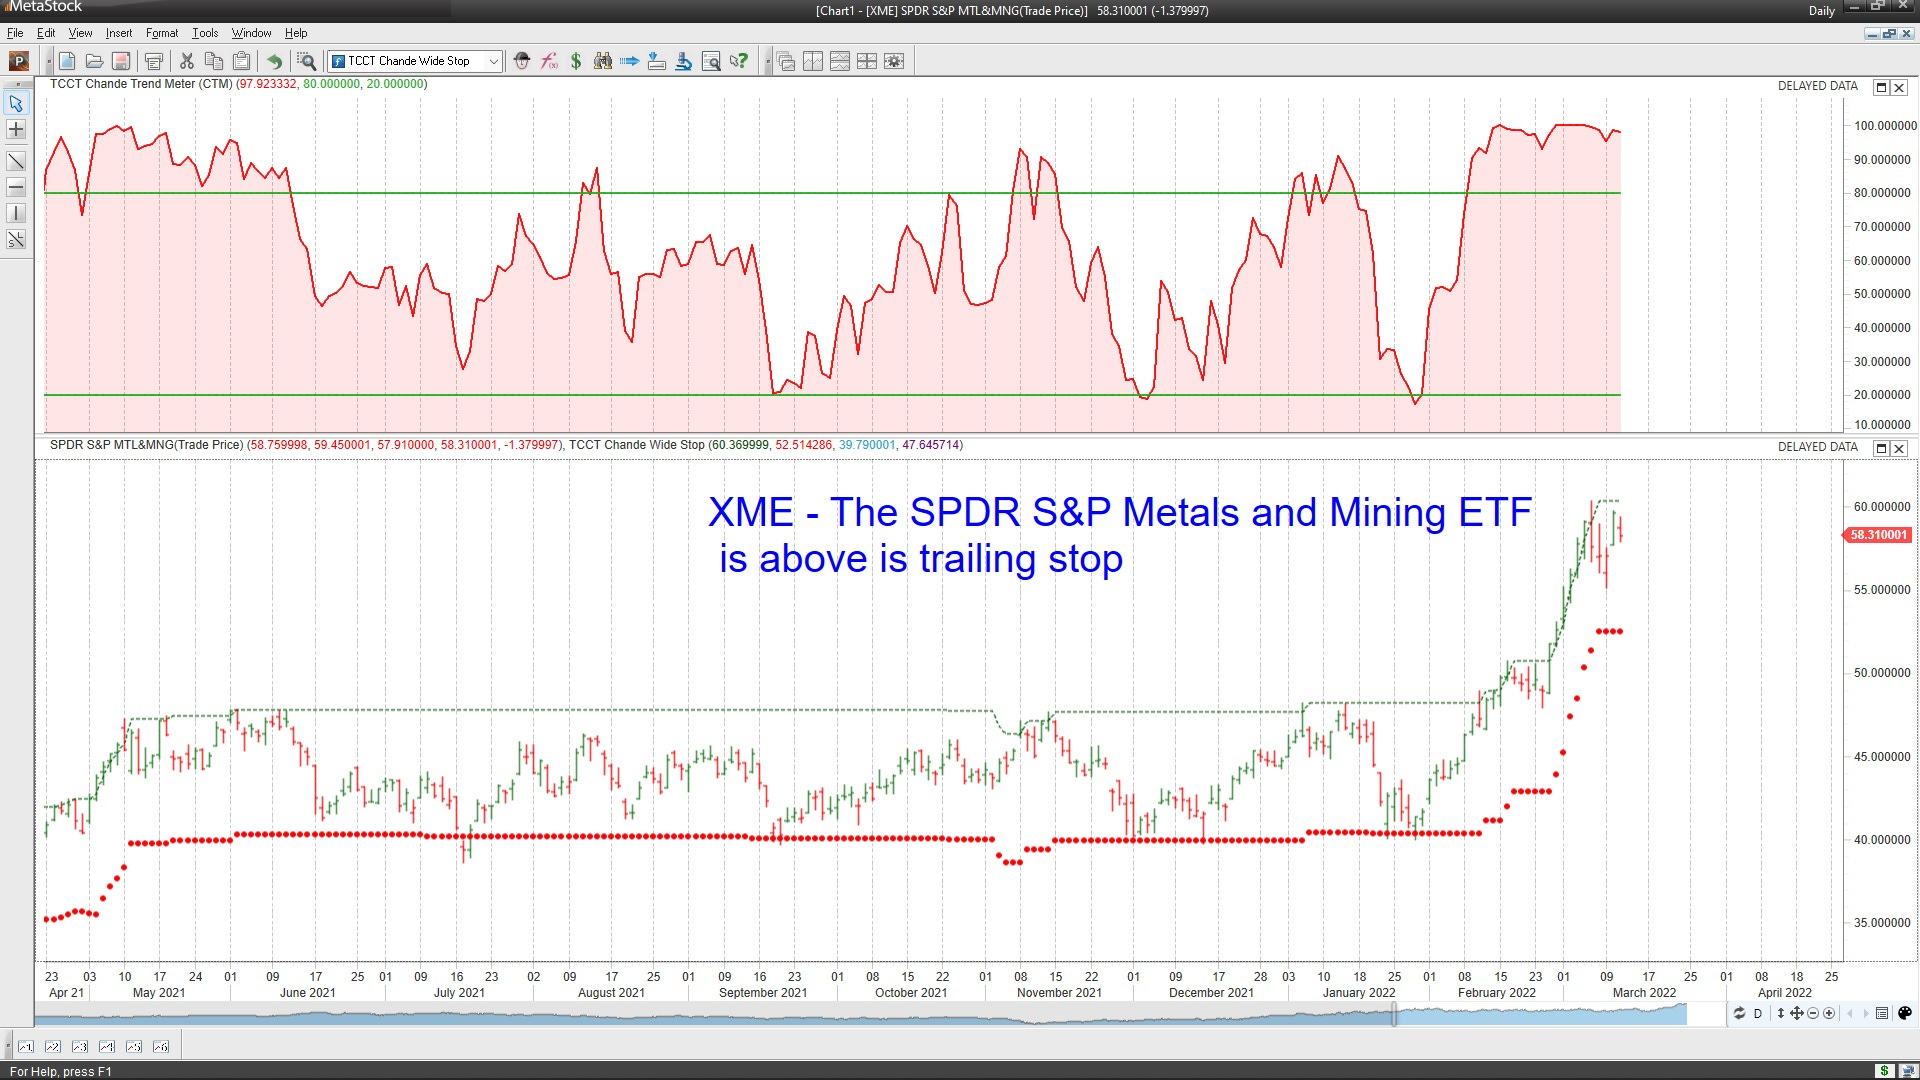Select the buy/sell S L line tool

pos(16,240)
